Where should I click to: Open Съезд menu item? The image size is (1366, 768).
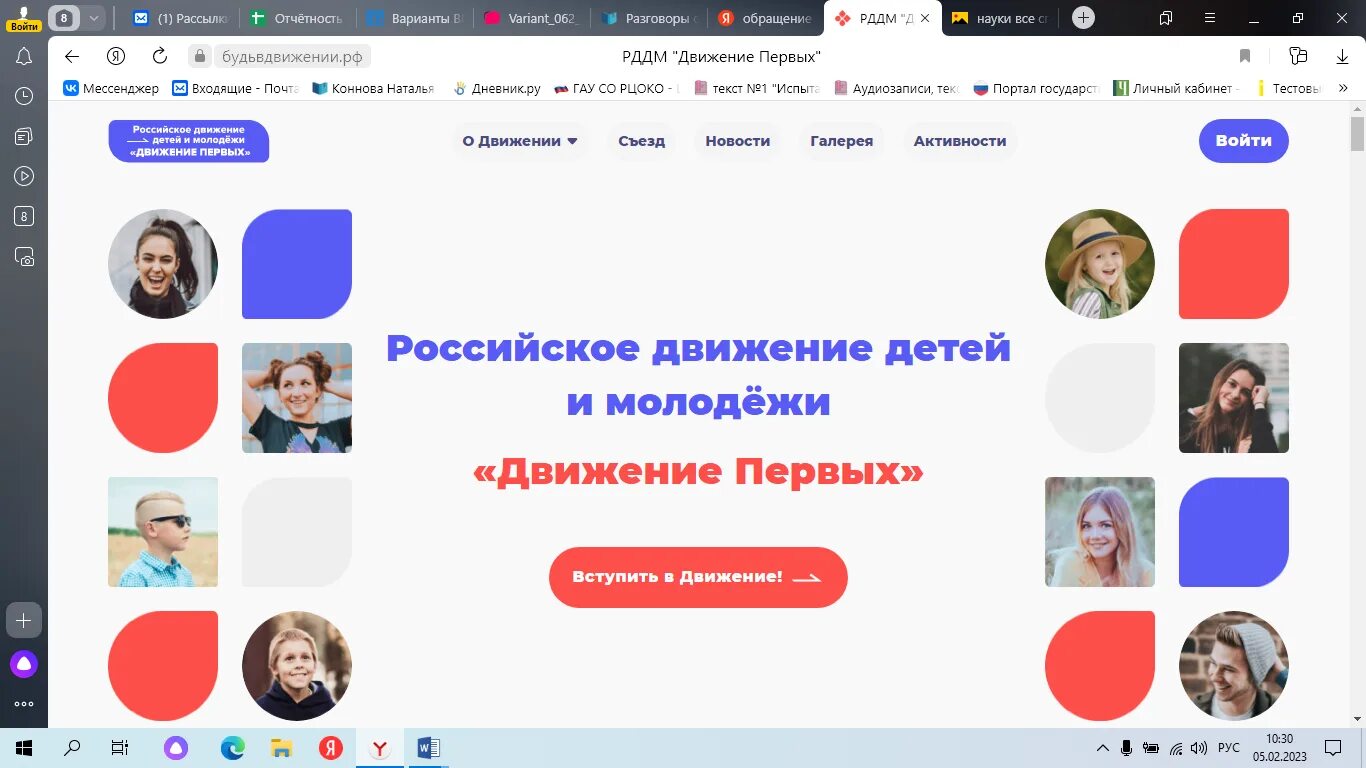(x=641, y=141)
